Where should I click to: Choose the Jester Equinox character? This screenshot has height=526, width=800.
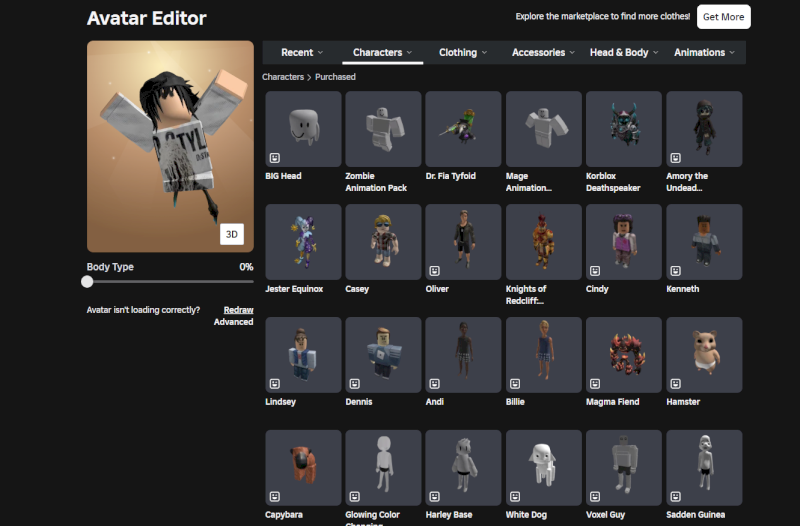[303, 242]
